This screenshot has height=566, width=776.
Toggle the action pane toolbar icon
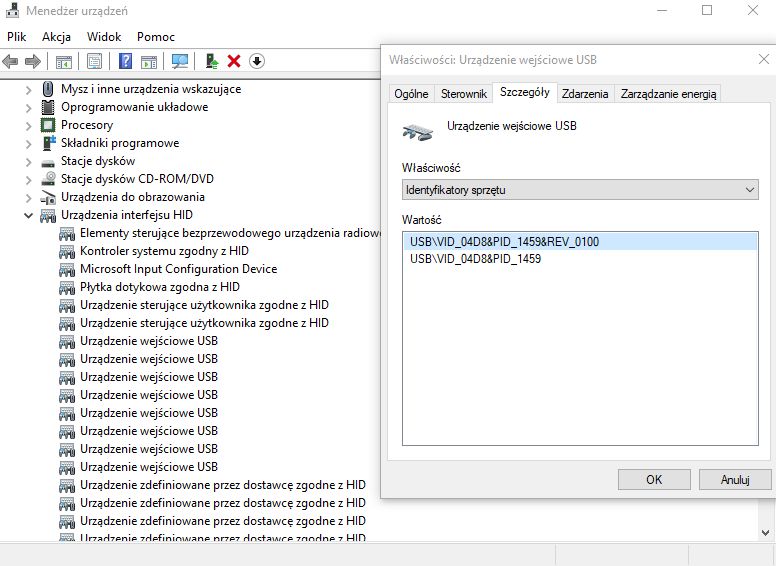coord(149,61)
